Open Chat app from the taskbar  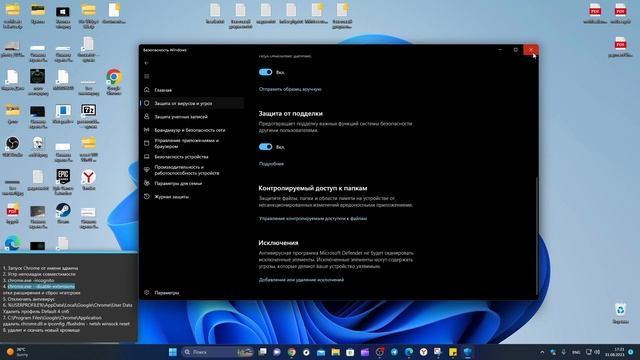click(x=277, y=352)
